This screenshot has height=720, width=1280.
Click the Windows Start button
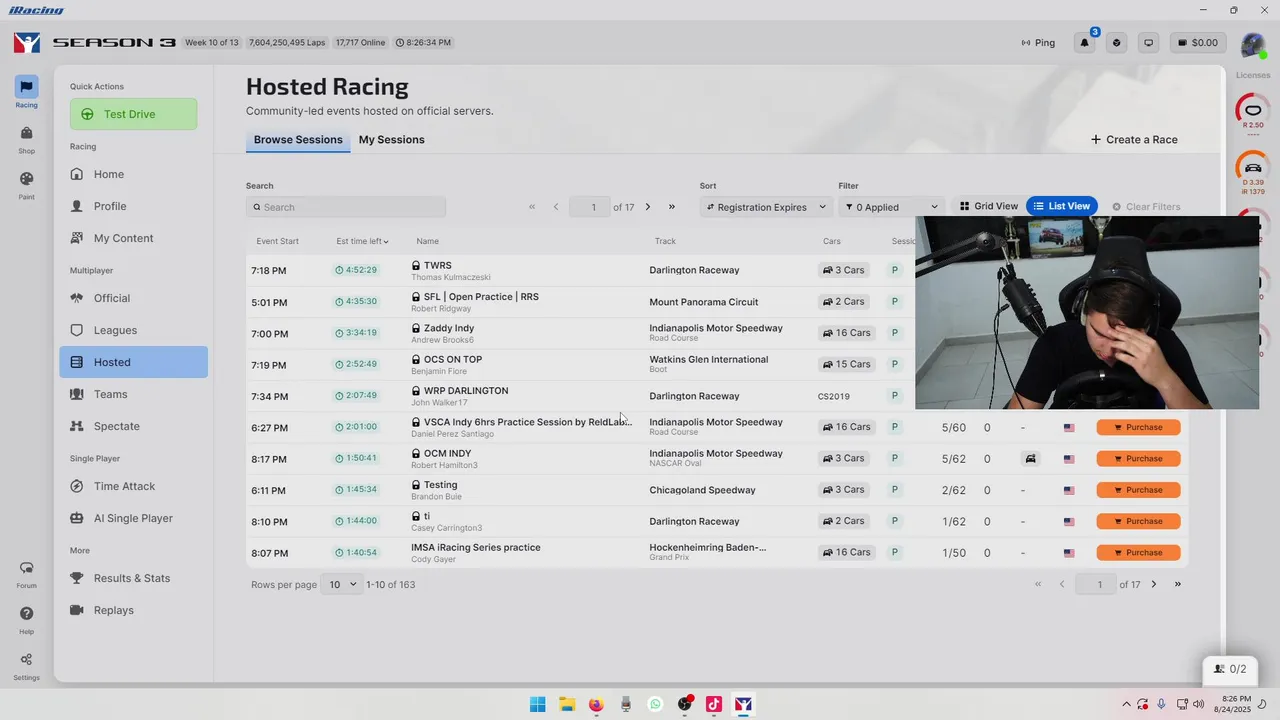pos(537,704)
